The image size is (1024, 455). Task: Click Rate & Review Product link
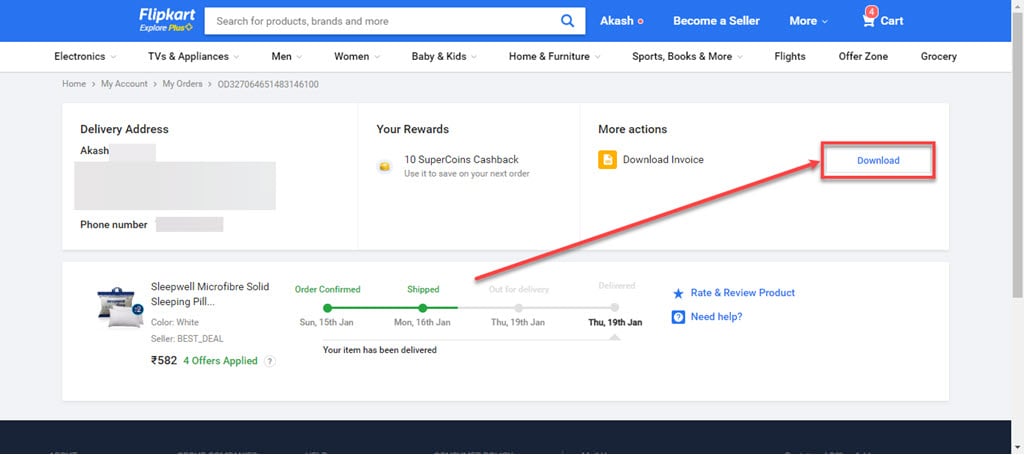(x=743, y=293)
